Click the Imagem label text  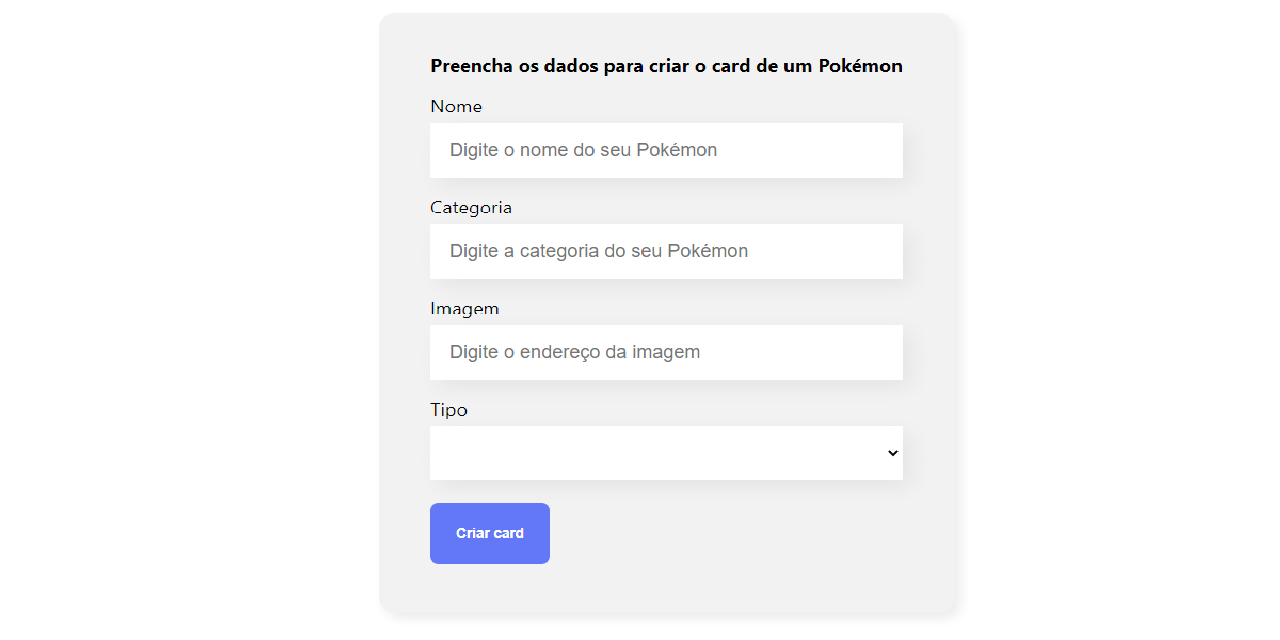pyautogui.click(x=464, y=308)
